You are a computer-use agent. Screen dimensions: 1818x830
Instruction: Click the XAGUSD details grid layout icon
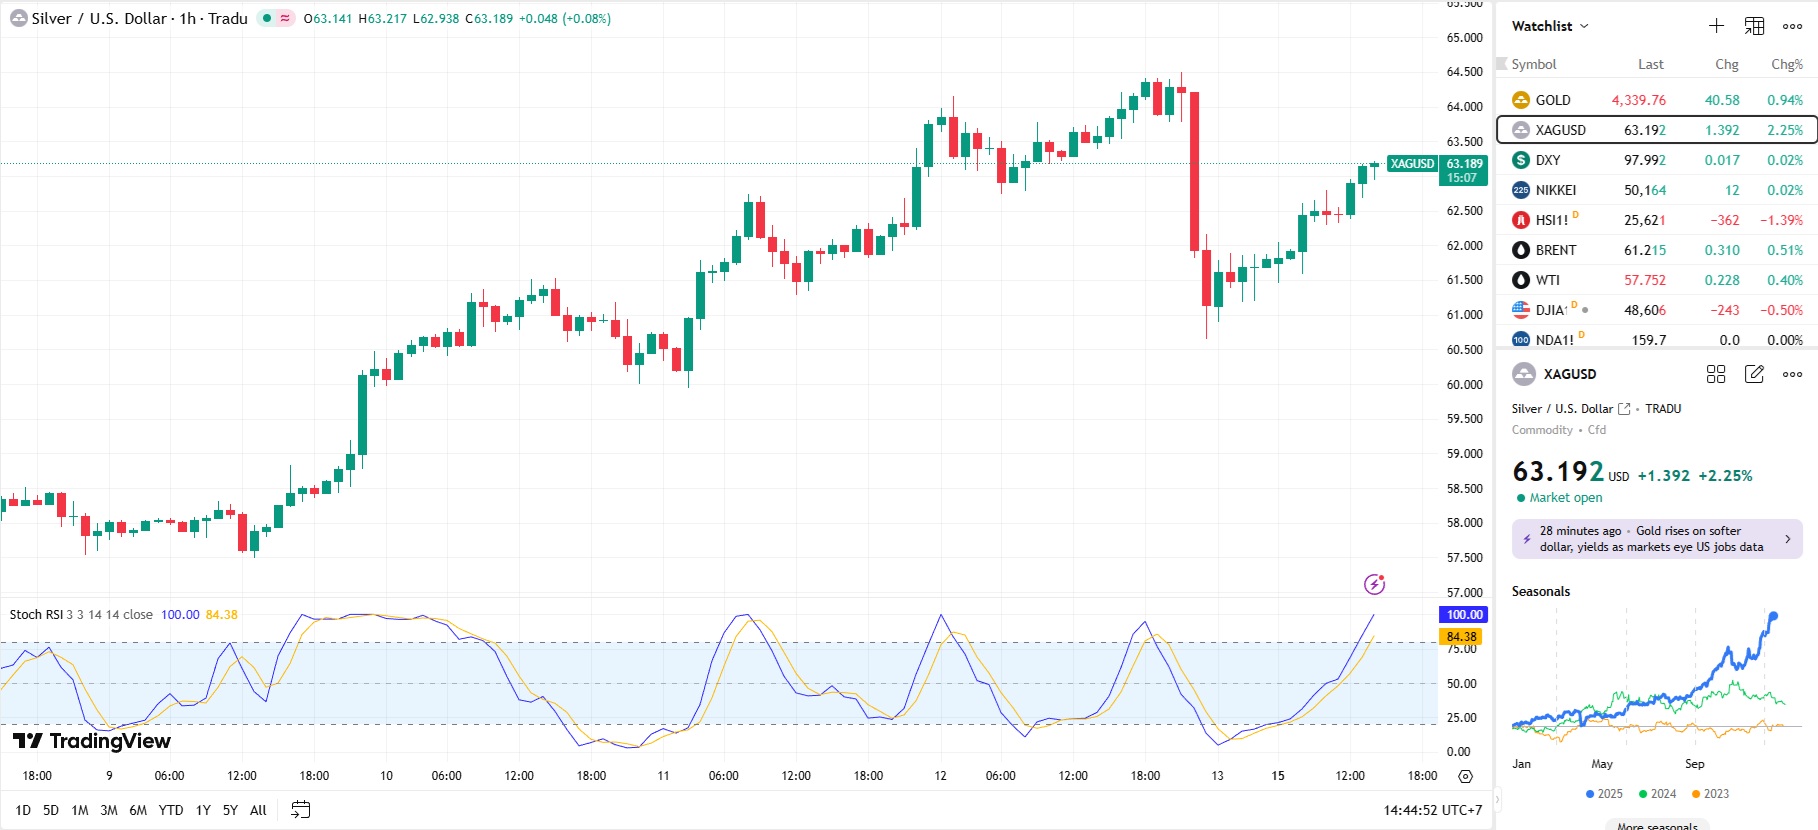tap(1716, 374)
